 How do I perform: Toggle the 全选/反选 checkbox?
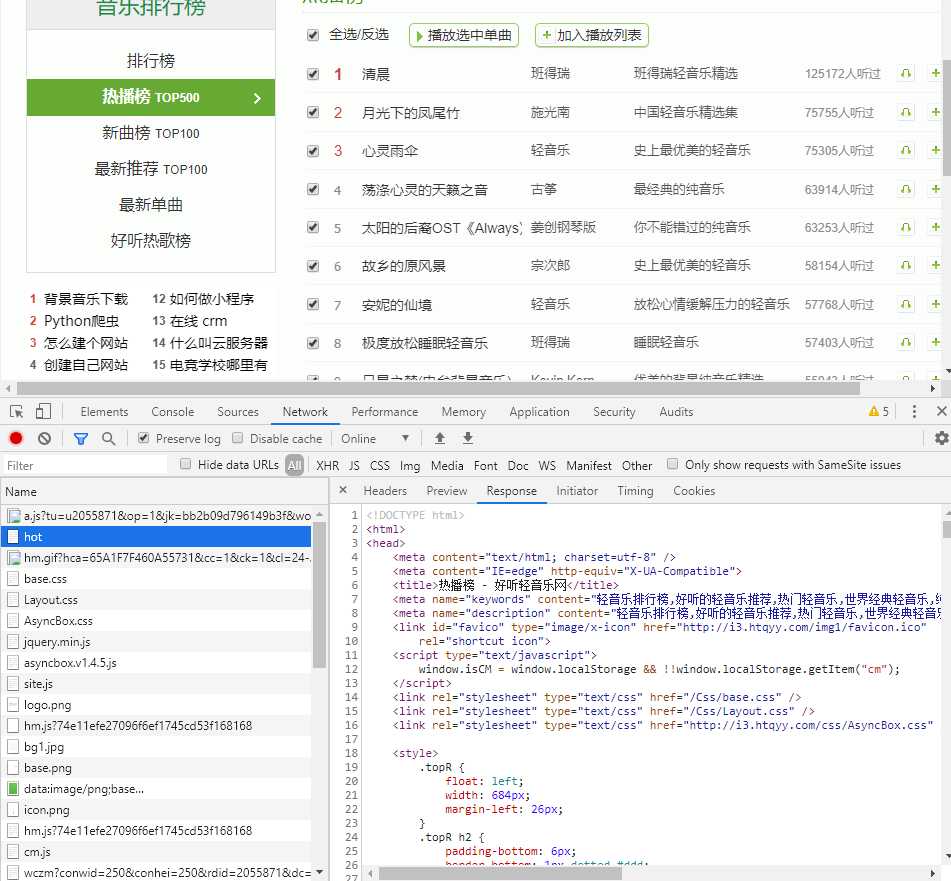[313, 35]
